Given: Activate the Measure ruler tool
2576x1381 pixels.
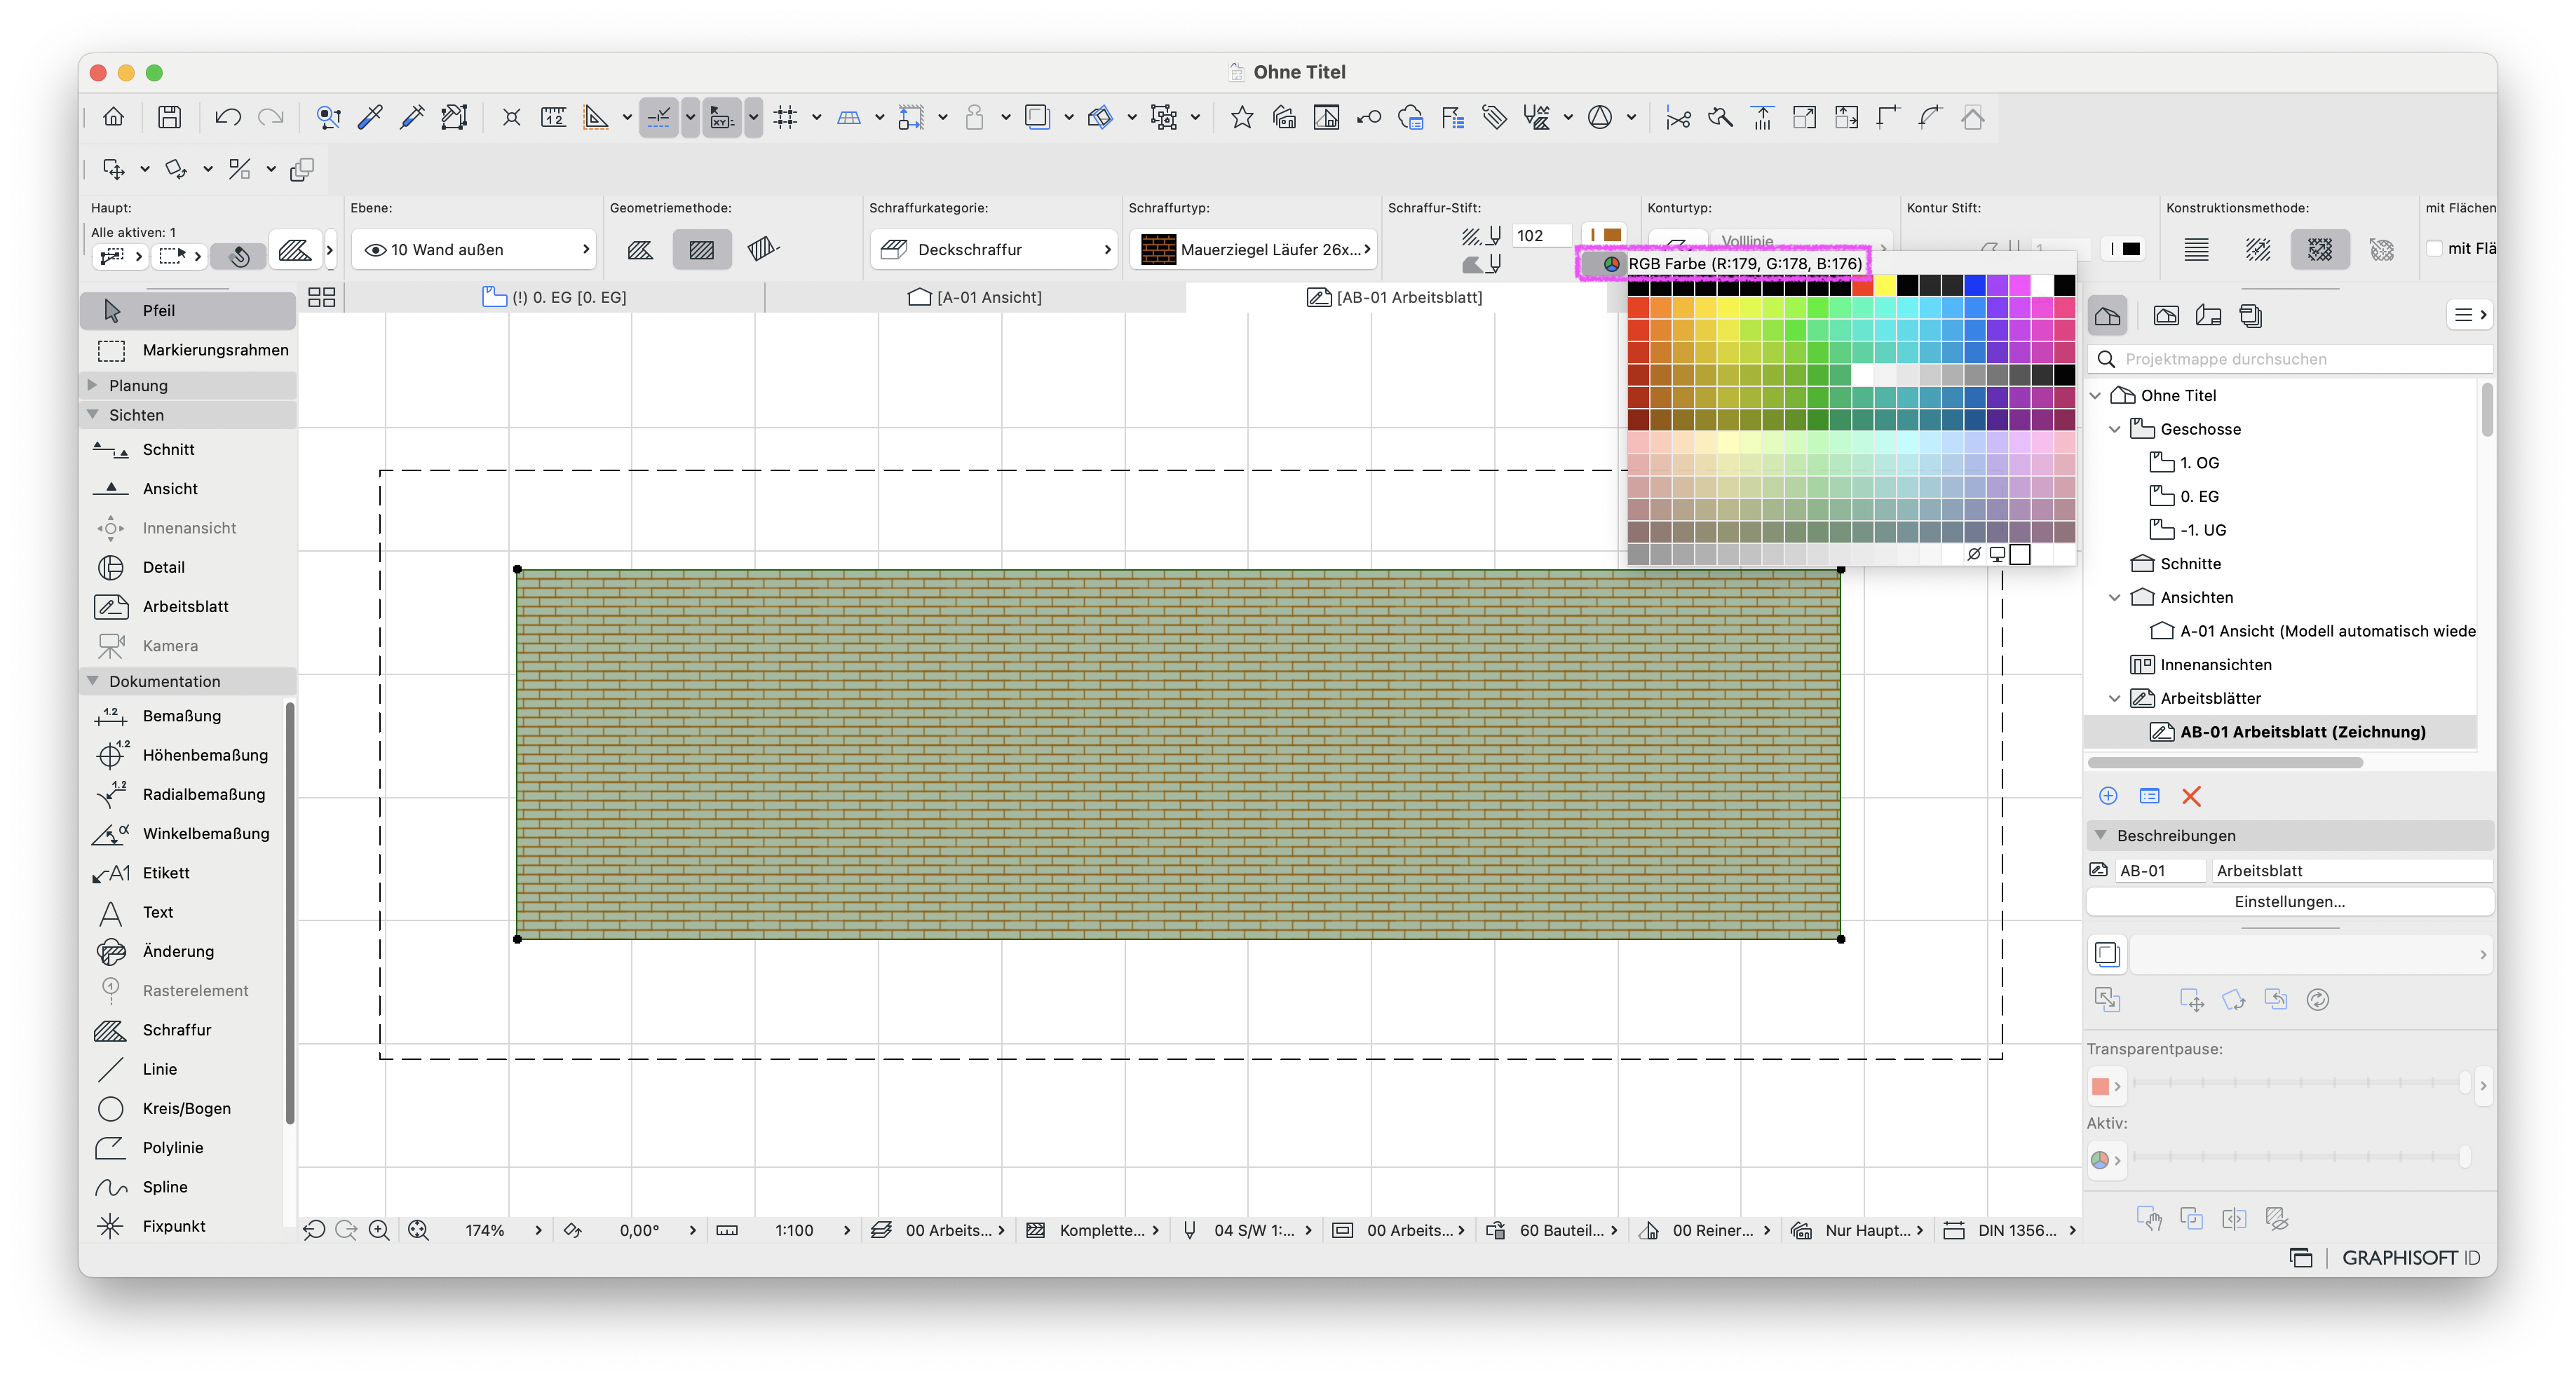Looking at the screenshot, I should [553, 117].
